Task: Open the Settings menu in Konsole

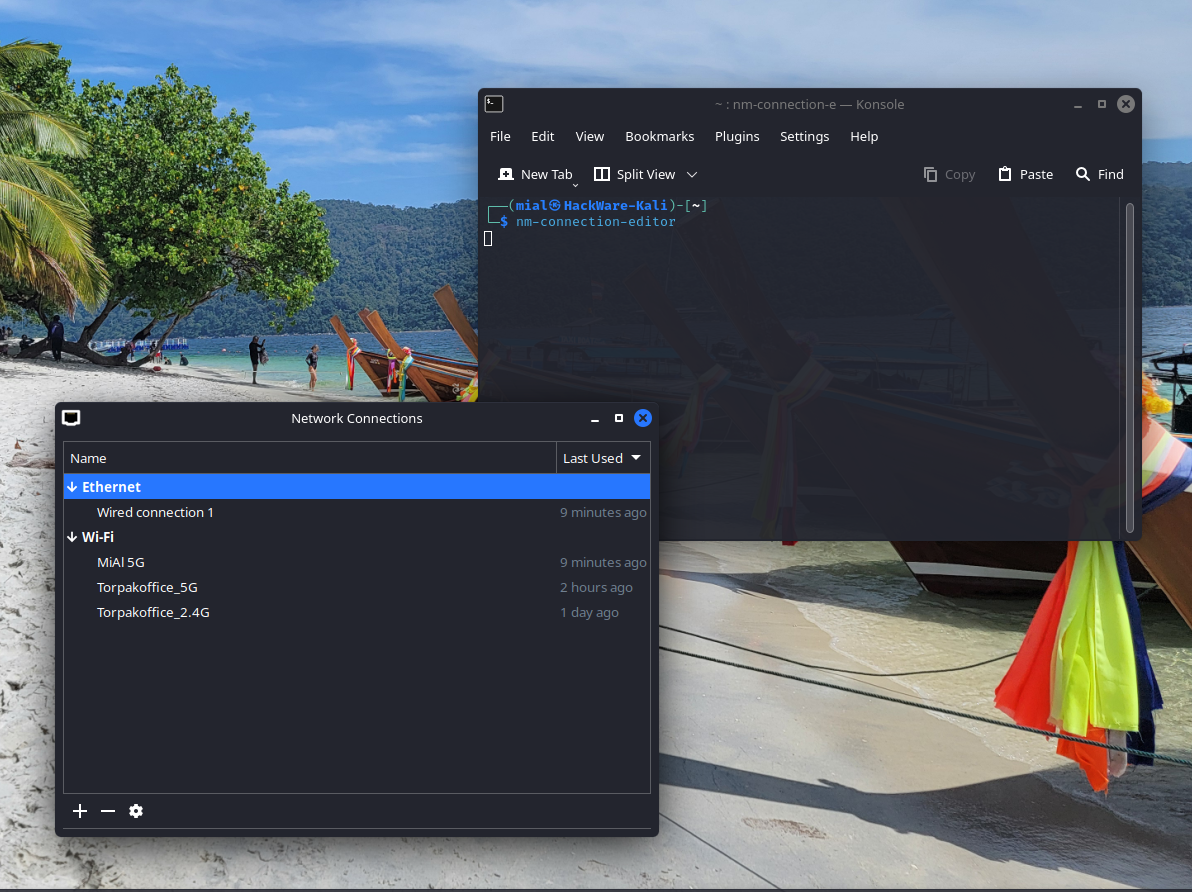Action: click(804, 136)
